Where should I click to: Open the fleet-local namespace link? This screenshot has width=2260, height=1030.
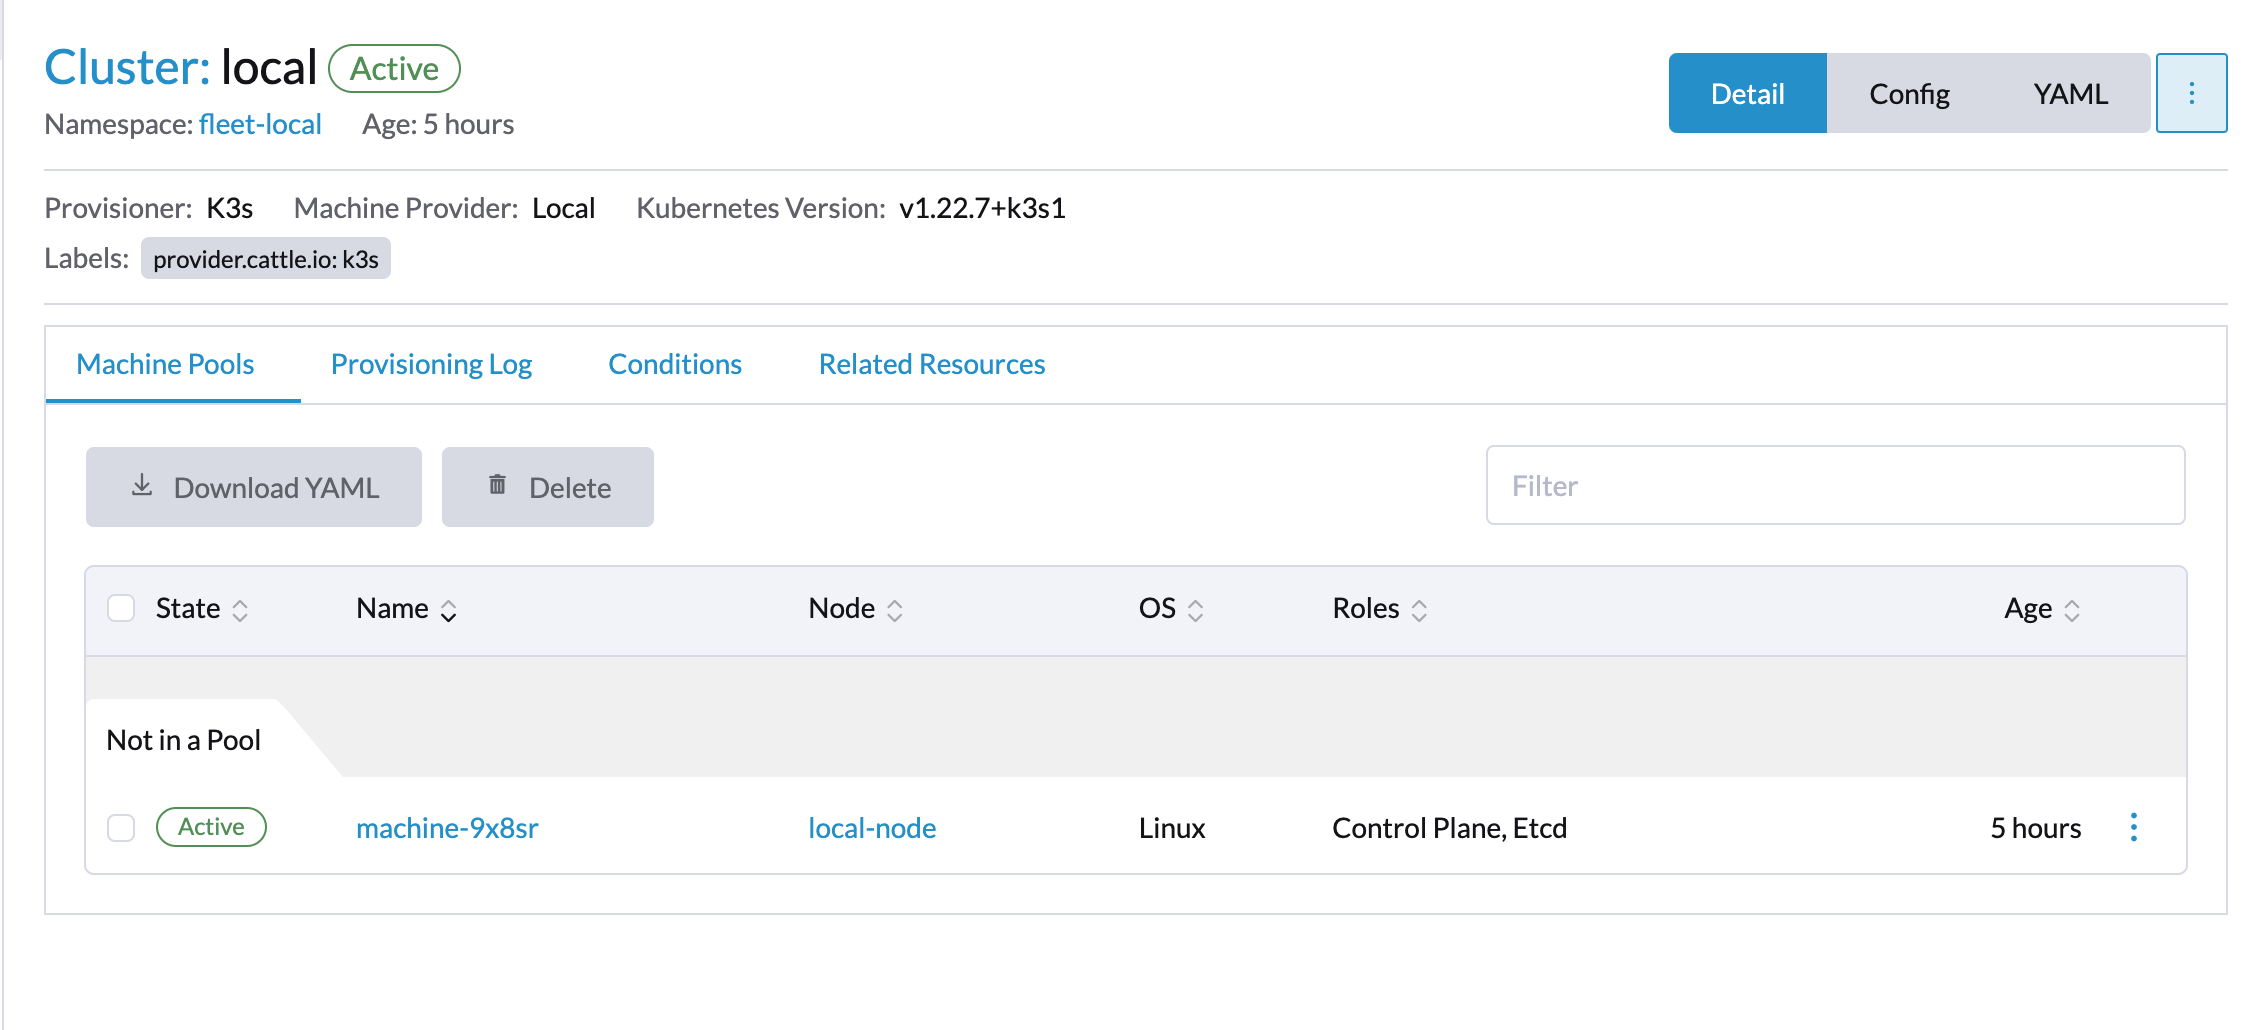[259, 124]
